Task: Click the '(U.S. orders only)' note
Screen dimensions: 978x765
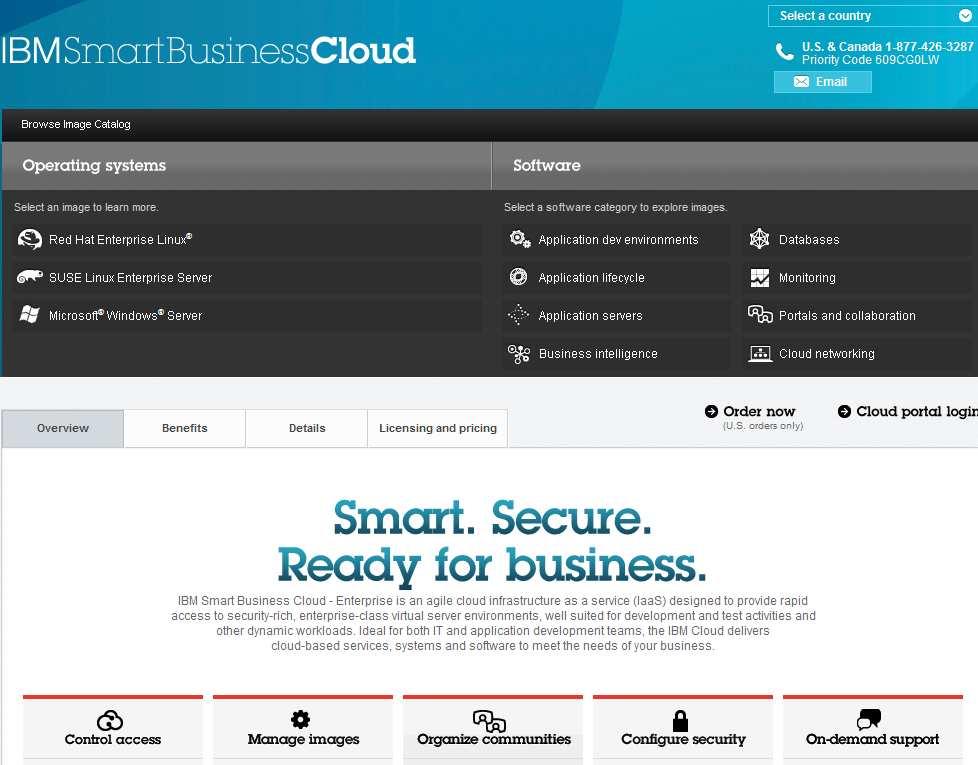Action: [763, 426]
